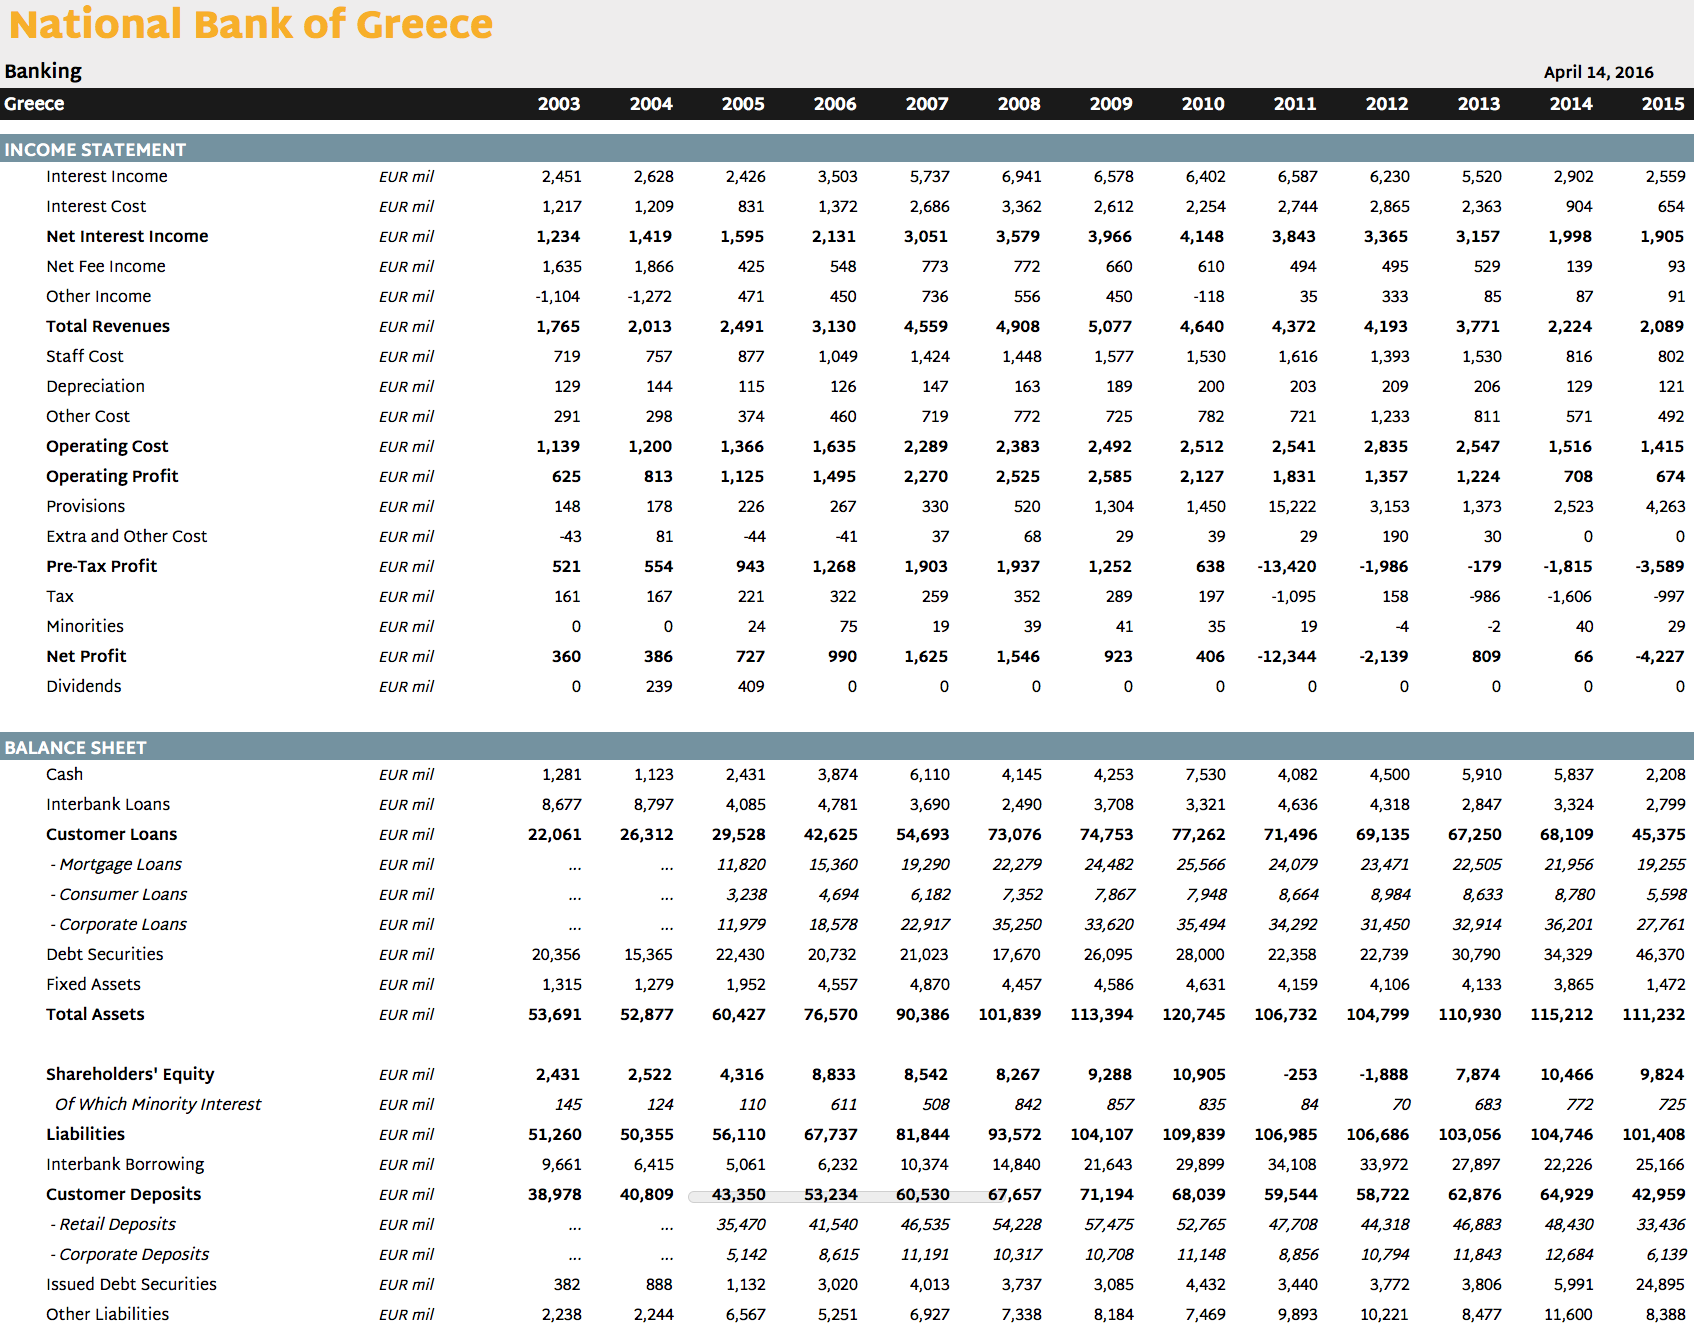
Task: Select Corporate Loans 2014 value 36,201
Action: pos(1568,925)
